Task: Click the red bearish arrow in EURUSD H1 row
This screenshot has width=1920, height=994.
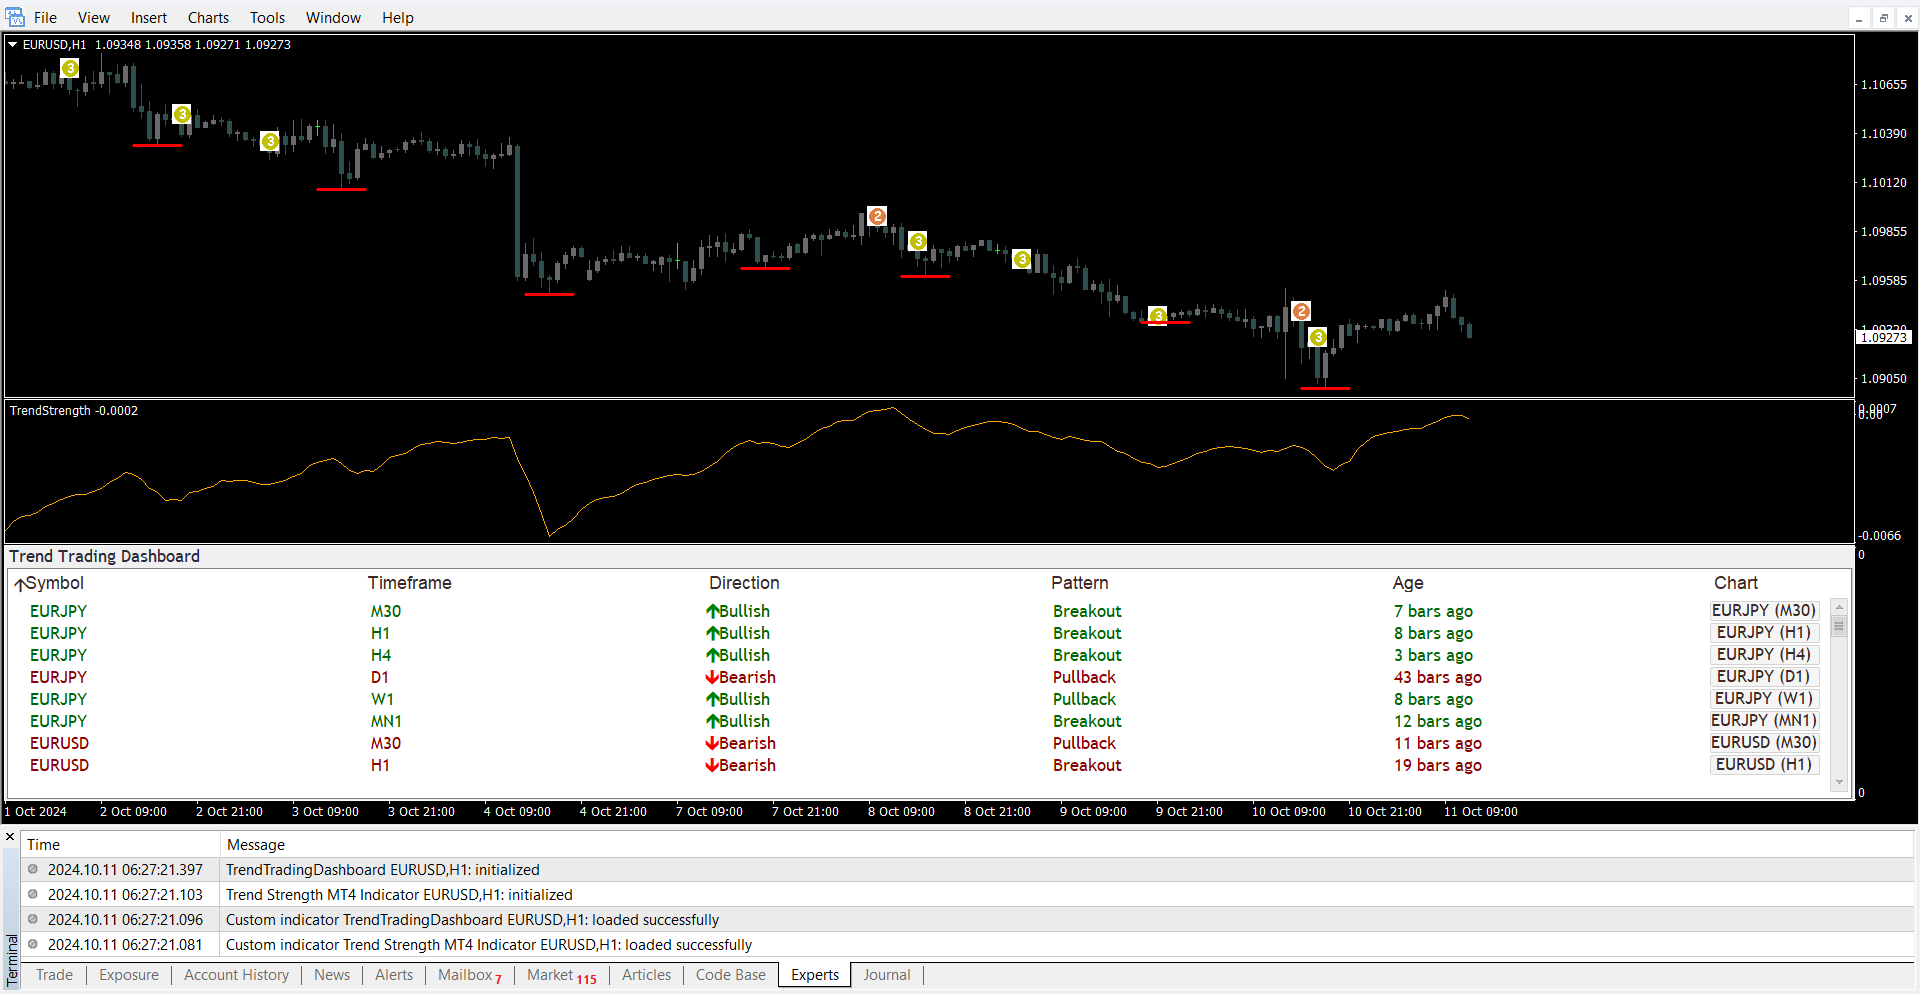Action: click(x=712, y=765)
